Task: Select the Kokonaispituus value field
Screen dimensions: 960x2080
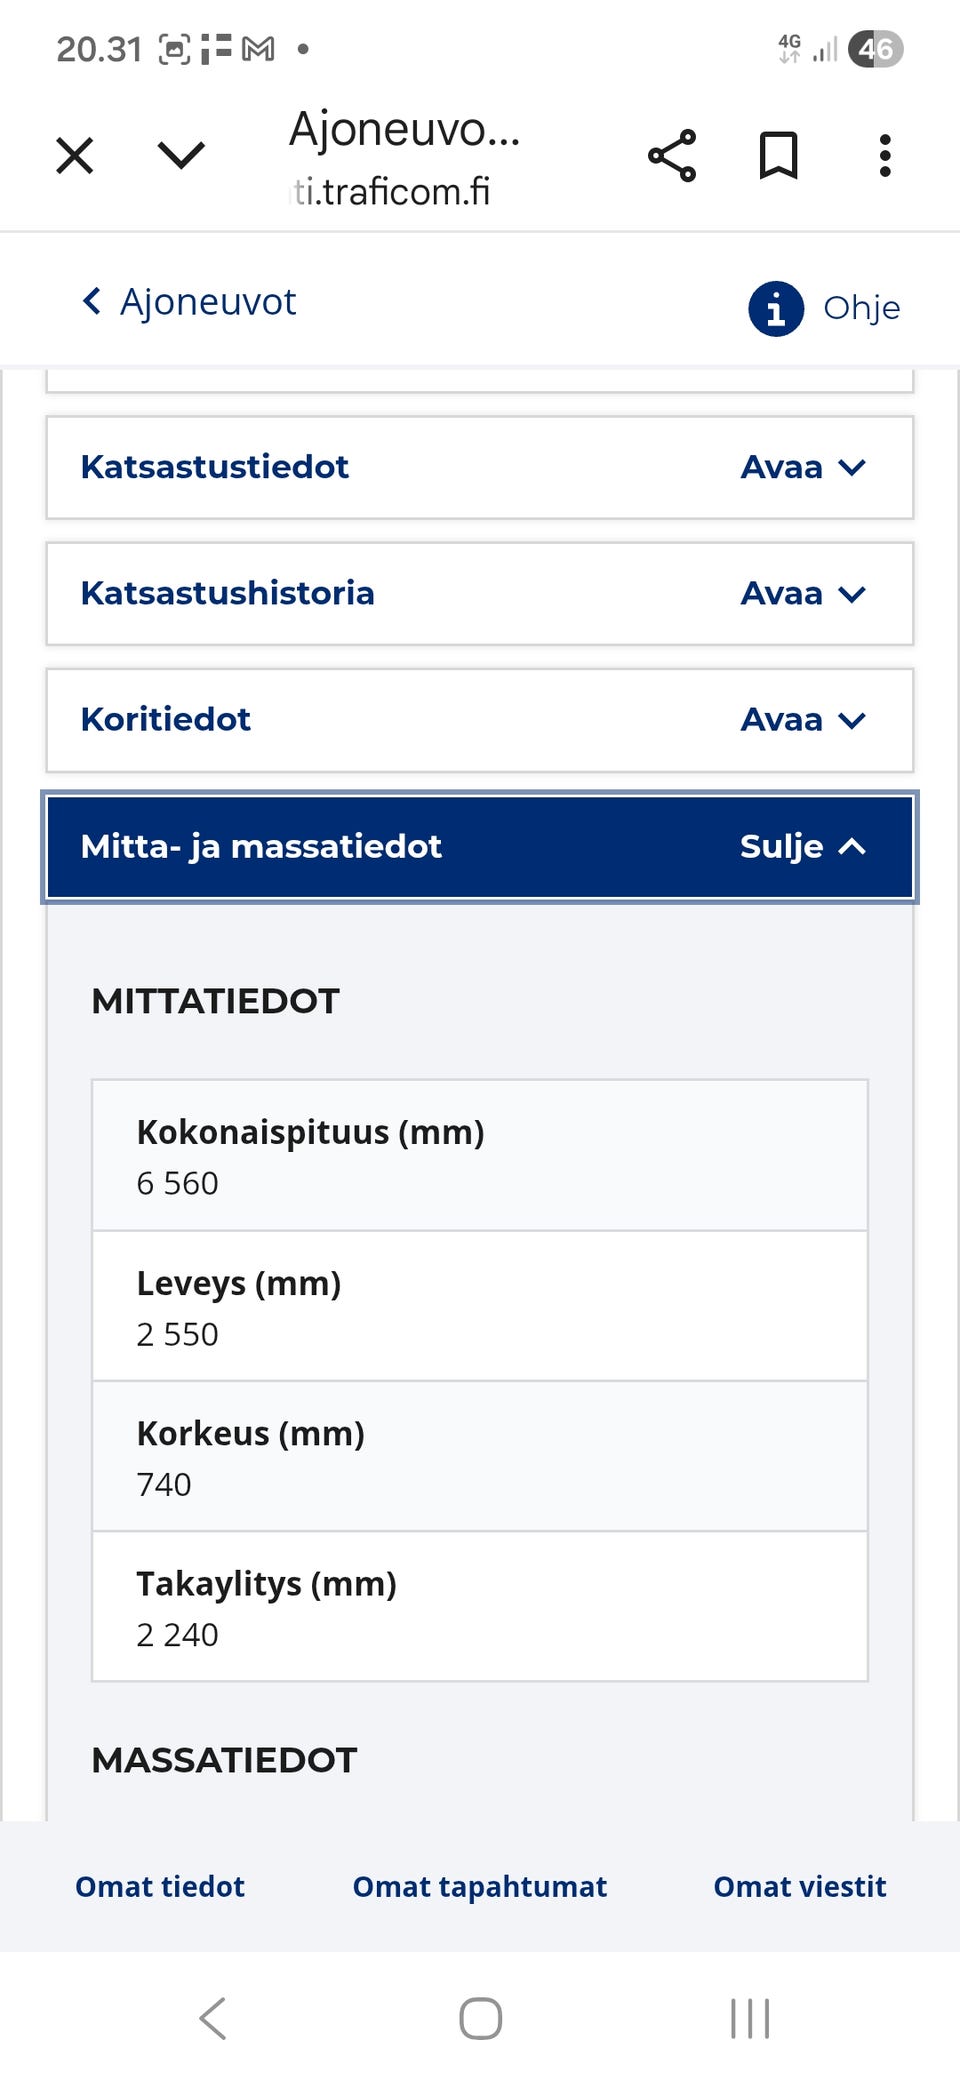Action: pyautogui.click(x=479, y=1155)
